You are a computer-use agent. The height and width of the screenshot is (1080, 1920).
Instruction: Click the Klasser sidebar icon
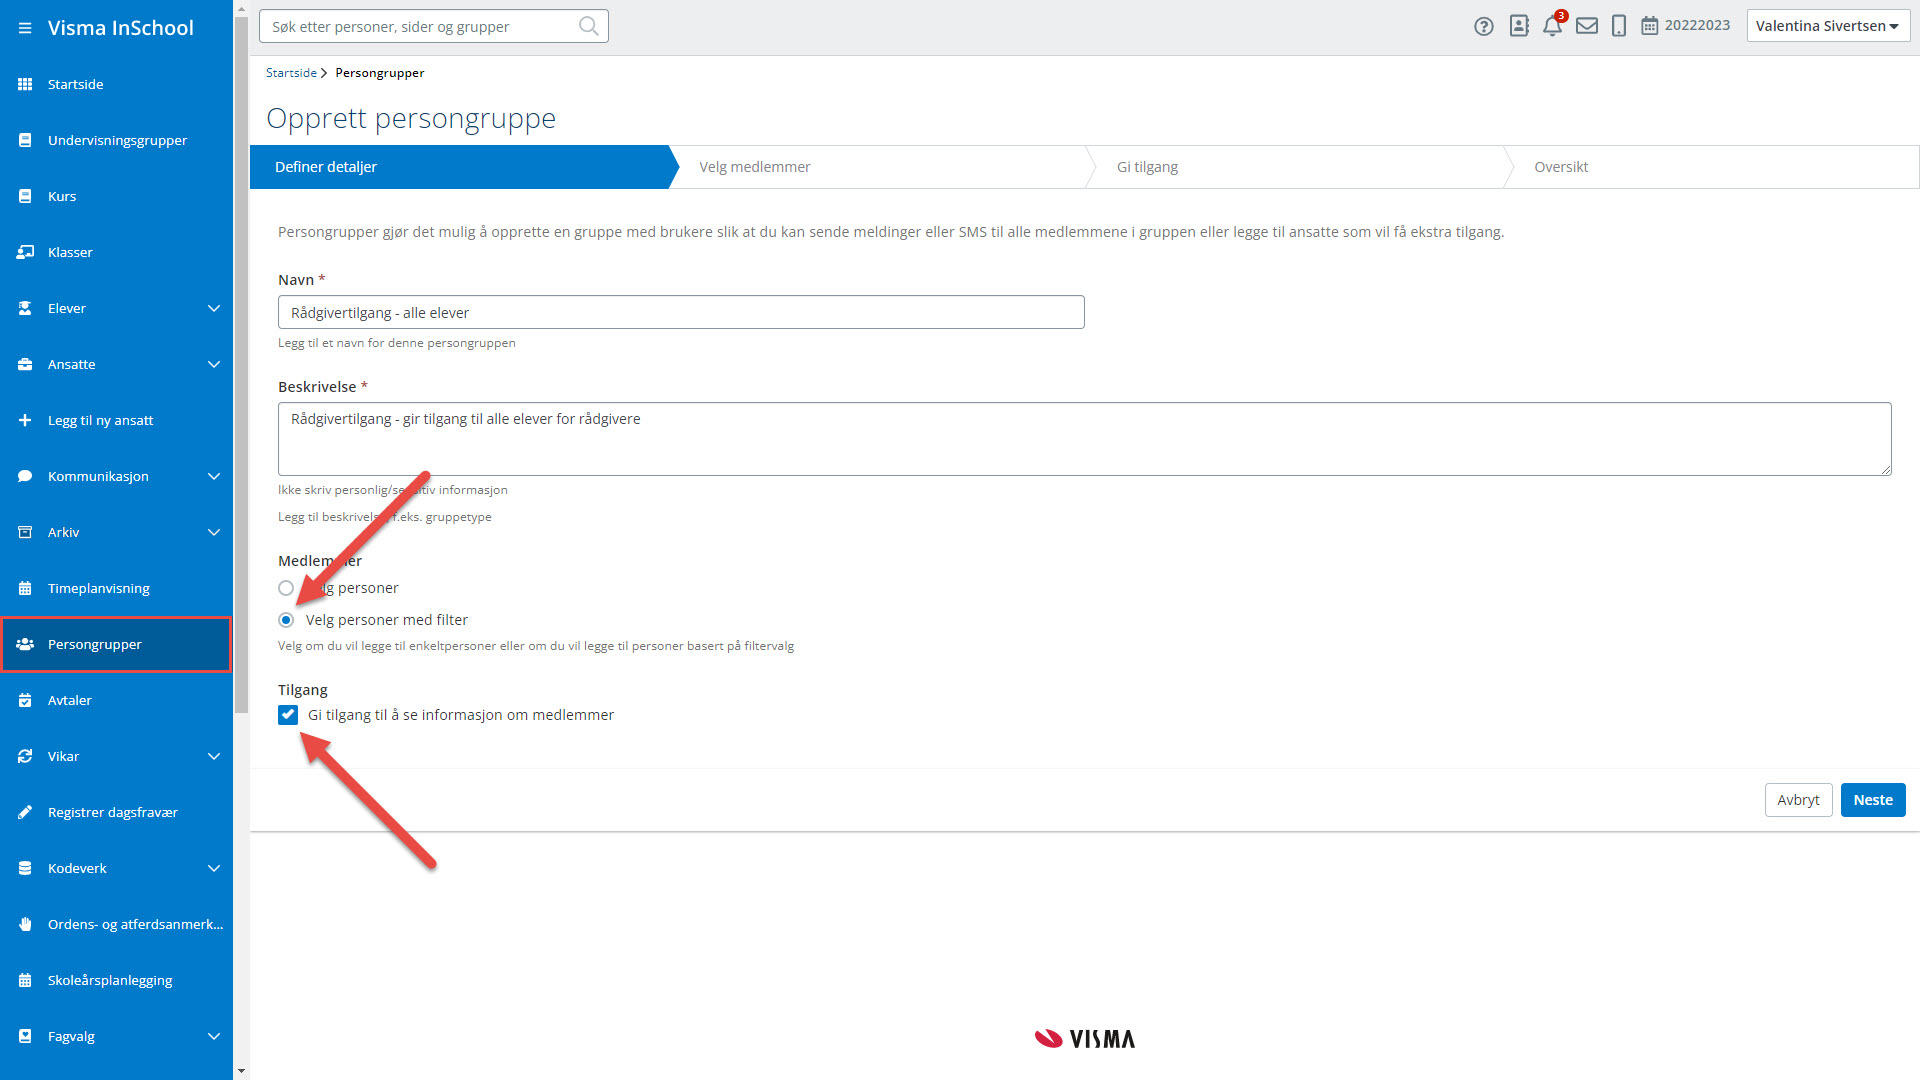click(25, 252)
